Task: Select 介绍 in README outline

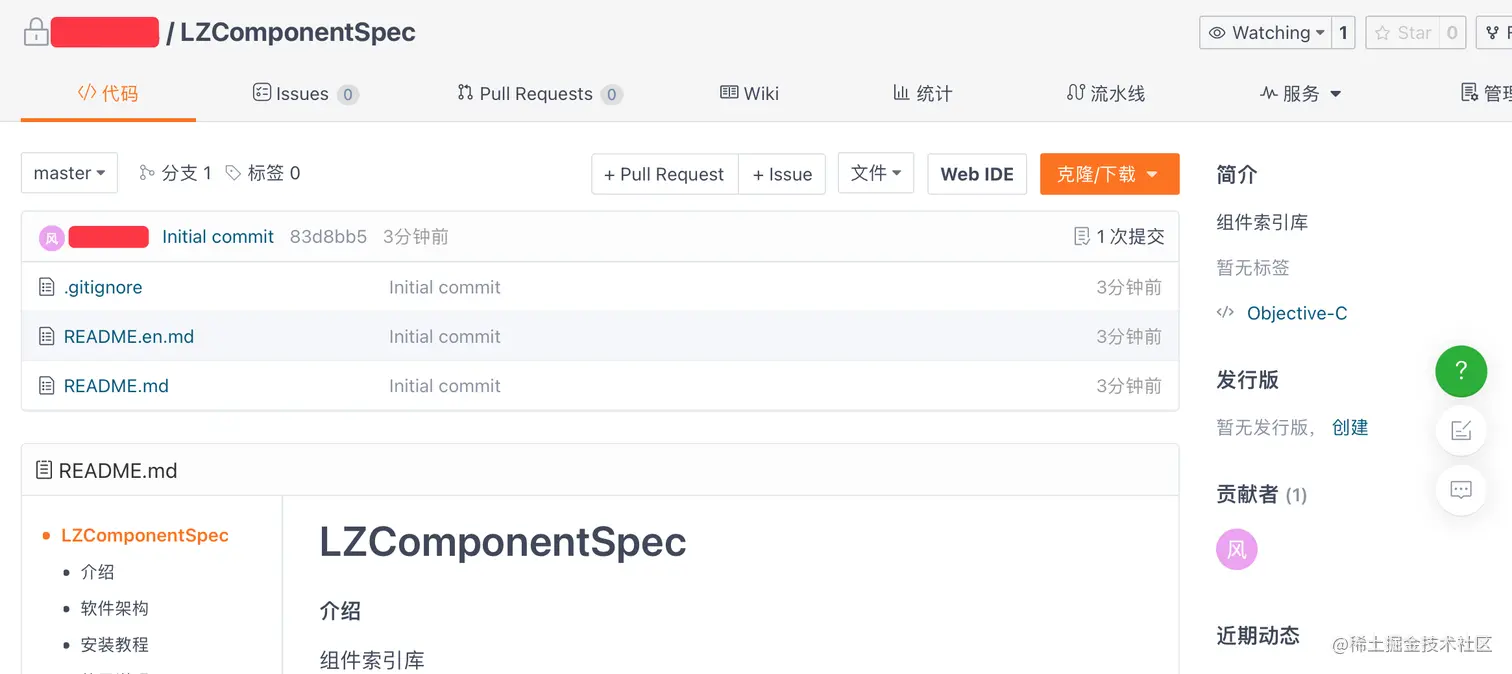Action: (97, 572)
